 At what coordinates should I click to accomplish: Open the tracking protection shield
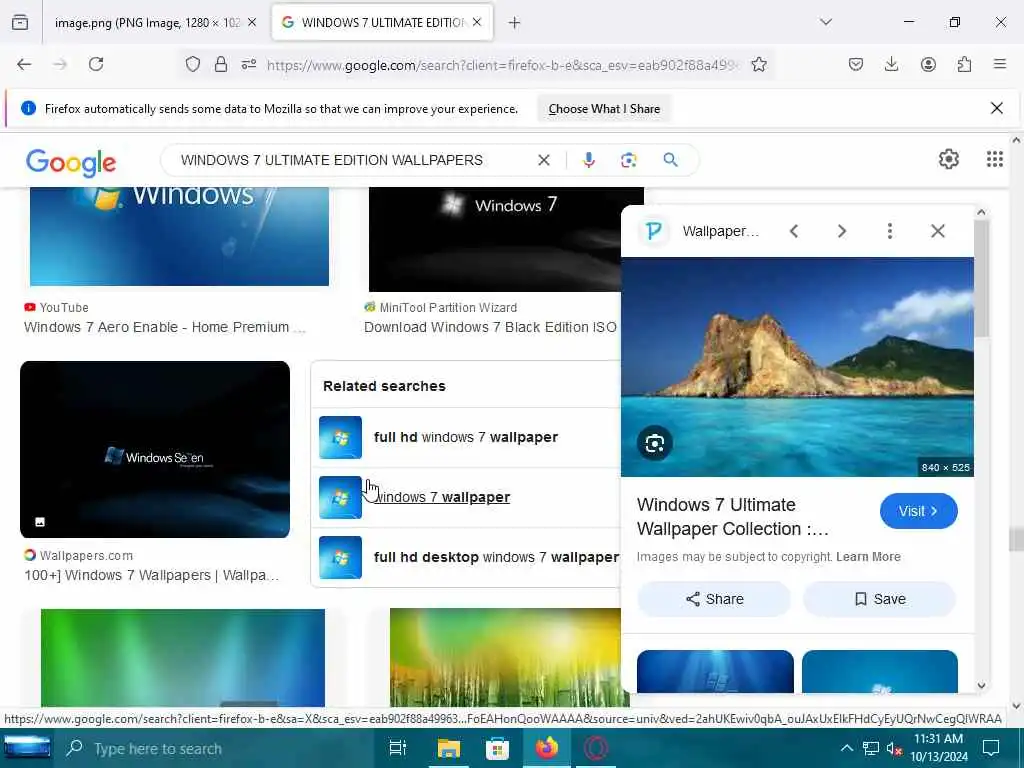point(193,64)
